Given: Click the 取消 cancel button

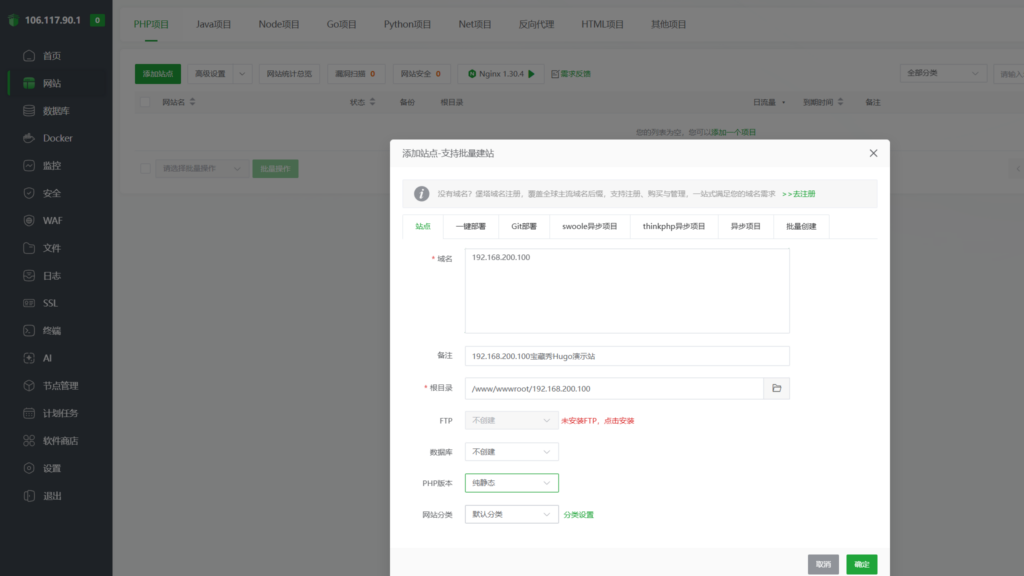Looking at the screenshot, I should (x=823, y=564).
